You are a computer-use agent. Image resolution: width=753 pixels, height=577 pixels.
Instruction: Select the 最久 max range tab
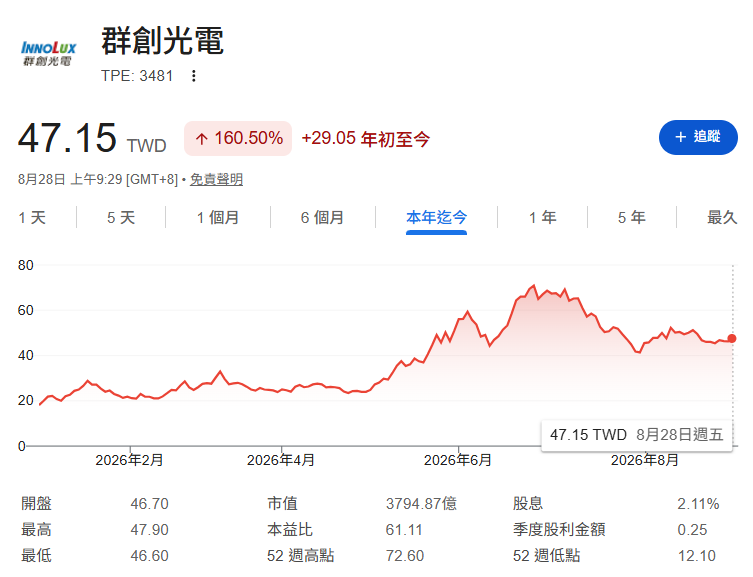click(x=722, y=217)
